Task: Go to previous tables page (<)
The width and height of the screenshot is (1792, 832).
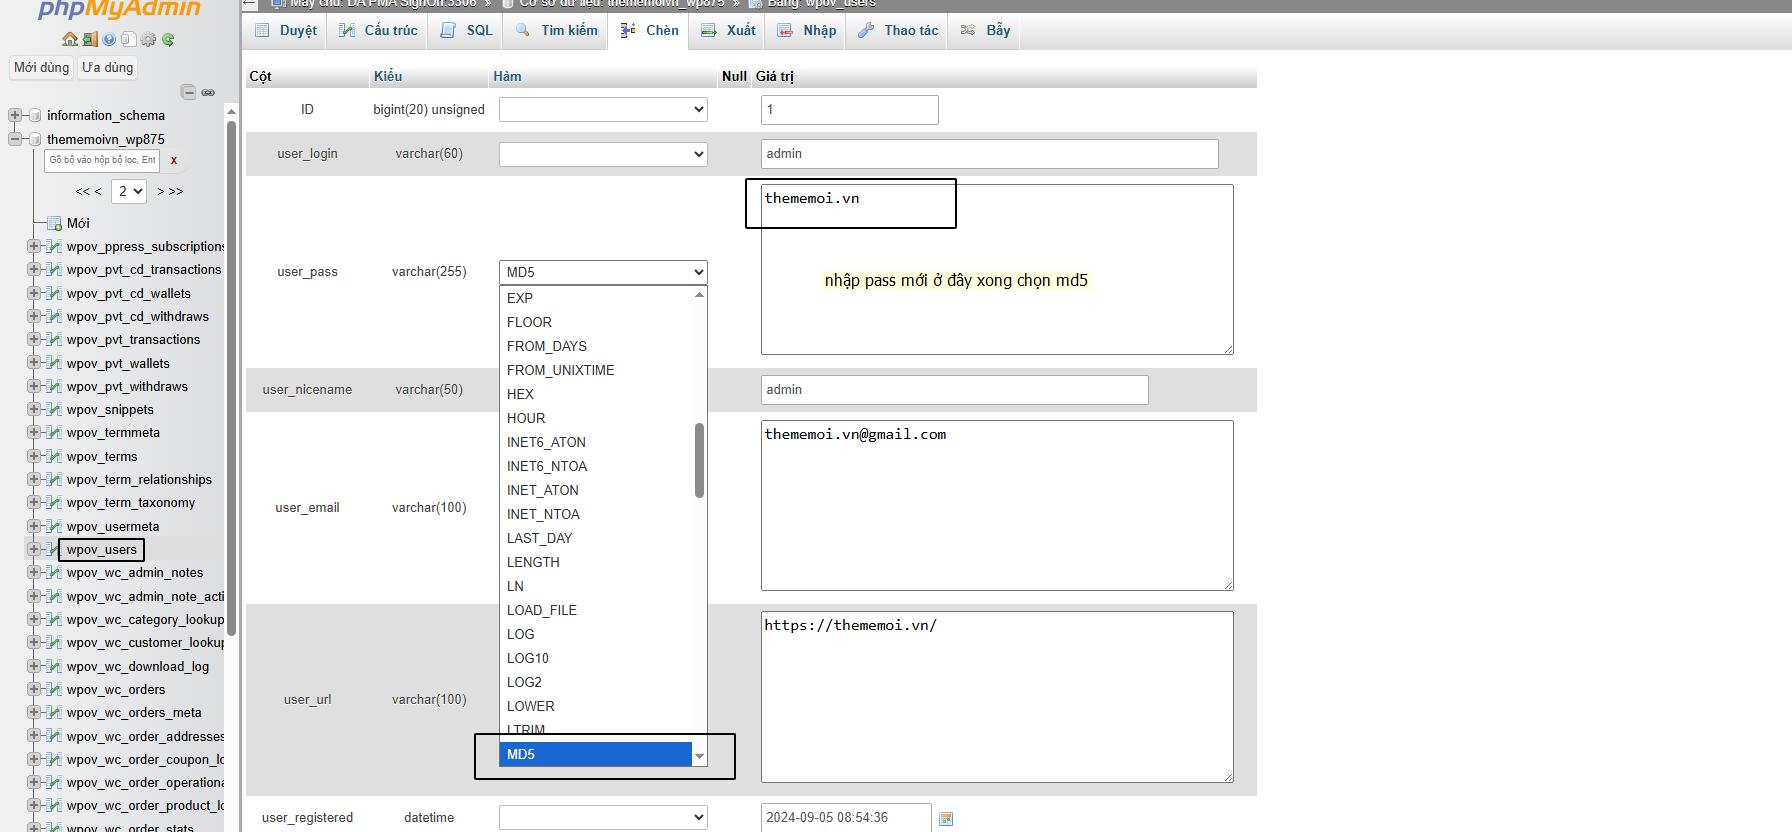Action: (x=98, y=191)
